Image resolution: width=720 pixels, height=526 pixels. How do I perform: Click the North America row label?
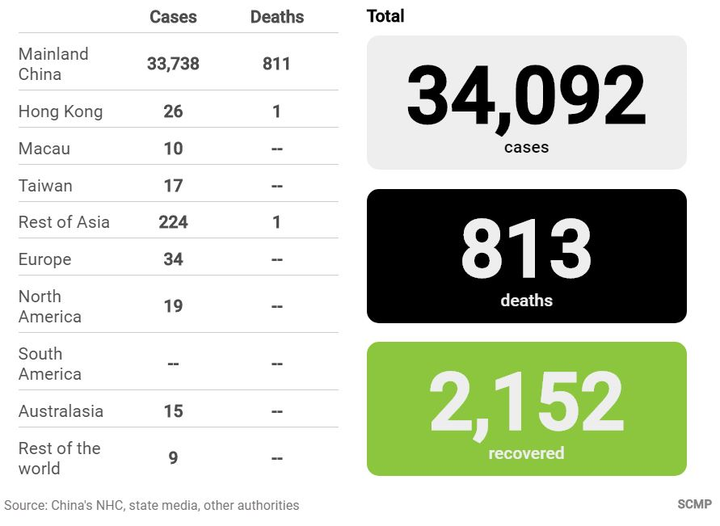(50, 306)
